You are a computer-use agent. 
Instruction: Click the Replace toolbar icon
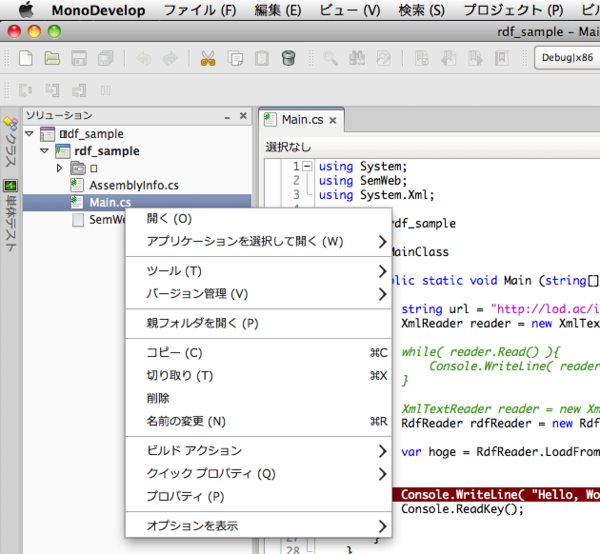pos(383,58)
